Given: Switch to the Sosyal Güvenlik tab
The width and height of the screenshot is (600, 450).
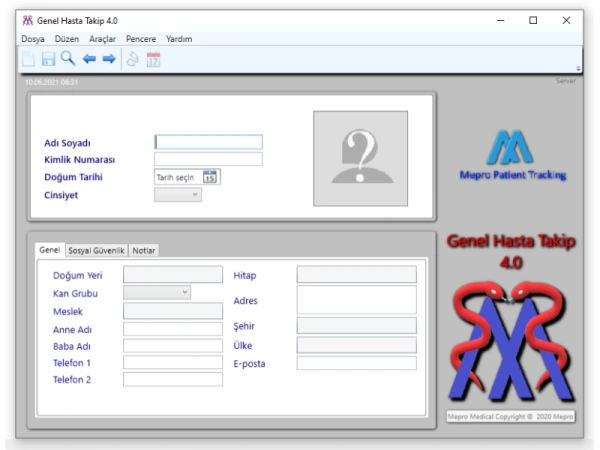Looking at the screenshot, I should coord(96,251).
